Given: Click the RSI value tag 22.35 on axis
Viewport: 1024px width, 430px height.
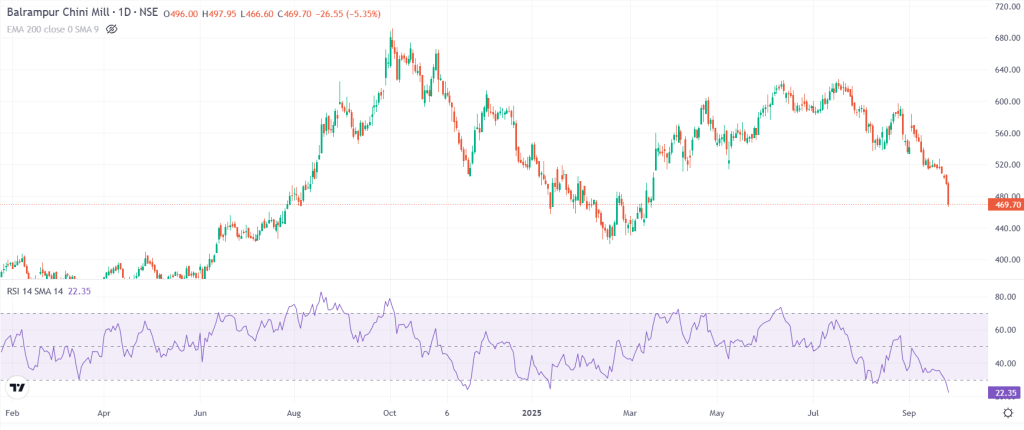Looking at the screenshot, I should click(1005, 392).
